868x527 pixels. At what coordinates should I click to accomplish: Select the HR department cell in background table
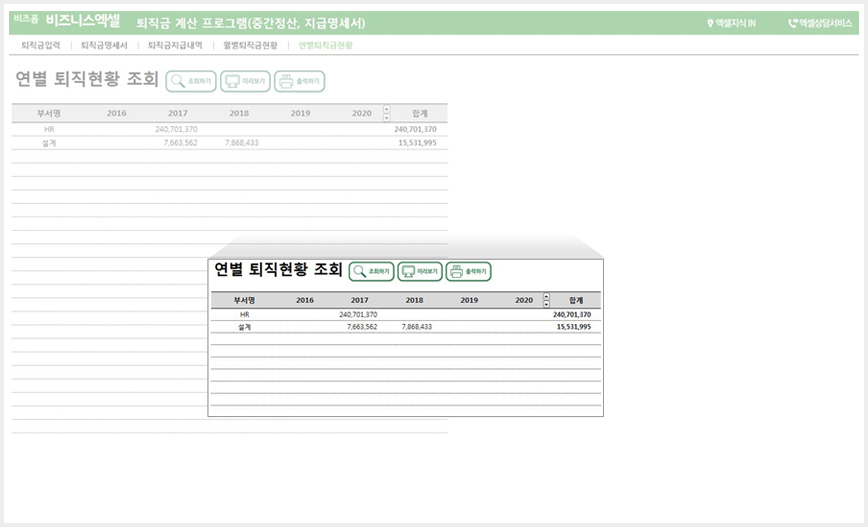49,130
